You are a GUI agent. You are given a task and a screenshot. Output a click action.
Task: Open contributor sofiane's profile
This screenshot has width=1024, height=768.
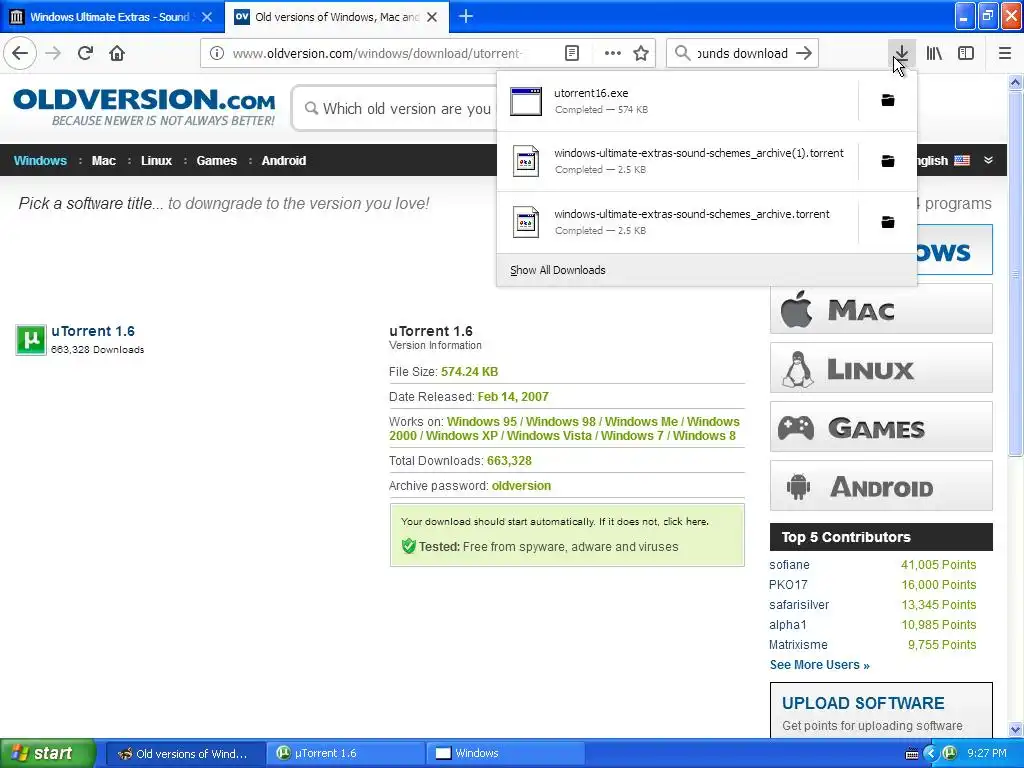789,565
